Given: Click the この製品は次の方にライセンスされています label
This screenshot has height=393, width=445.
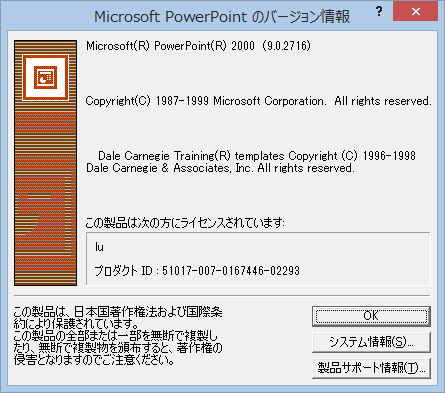Looking at the screenshot, I should pyautogui.click(x=185, y=222).
